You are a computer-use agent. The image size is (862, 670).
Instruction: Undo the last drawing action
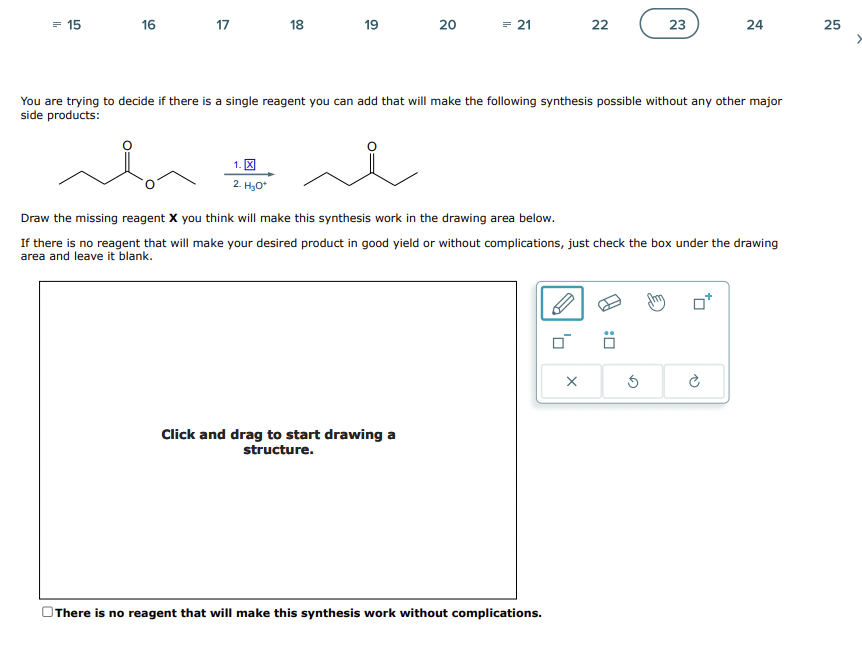[632, 381]
